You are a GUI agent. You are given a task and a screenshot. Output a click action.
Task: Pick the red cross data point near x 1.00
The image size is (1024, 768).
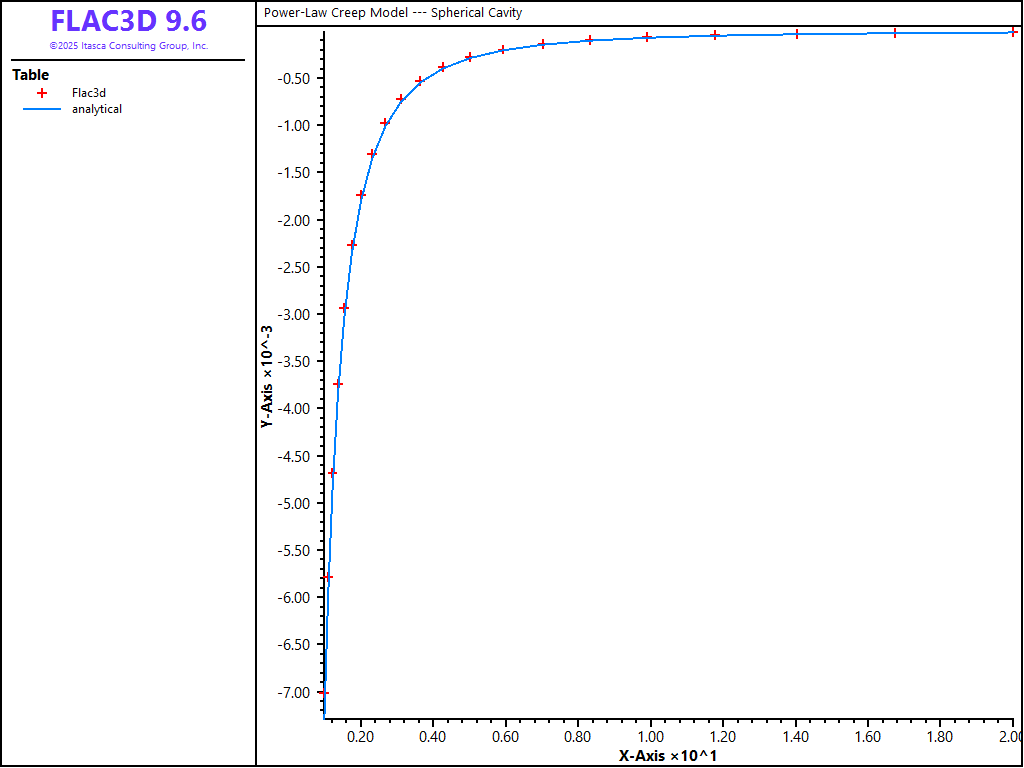[647, 37]
